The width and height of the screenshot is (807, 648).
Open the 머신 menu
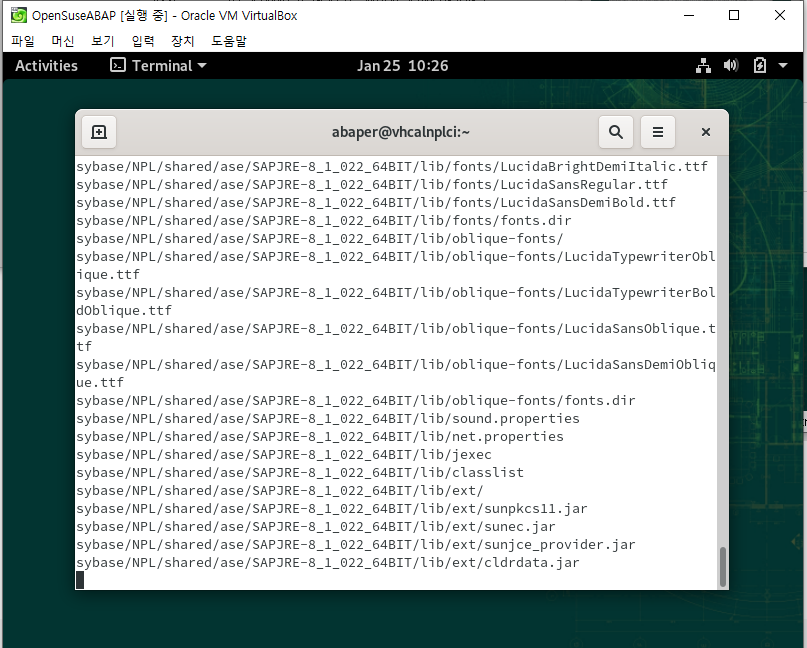(63, 41)
